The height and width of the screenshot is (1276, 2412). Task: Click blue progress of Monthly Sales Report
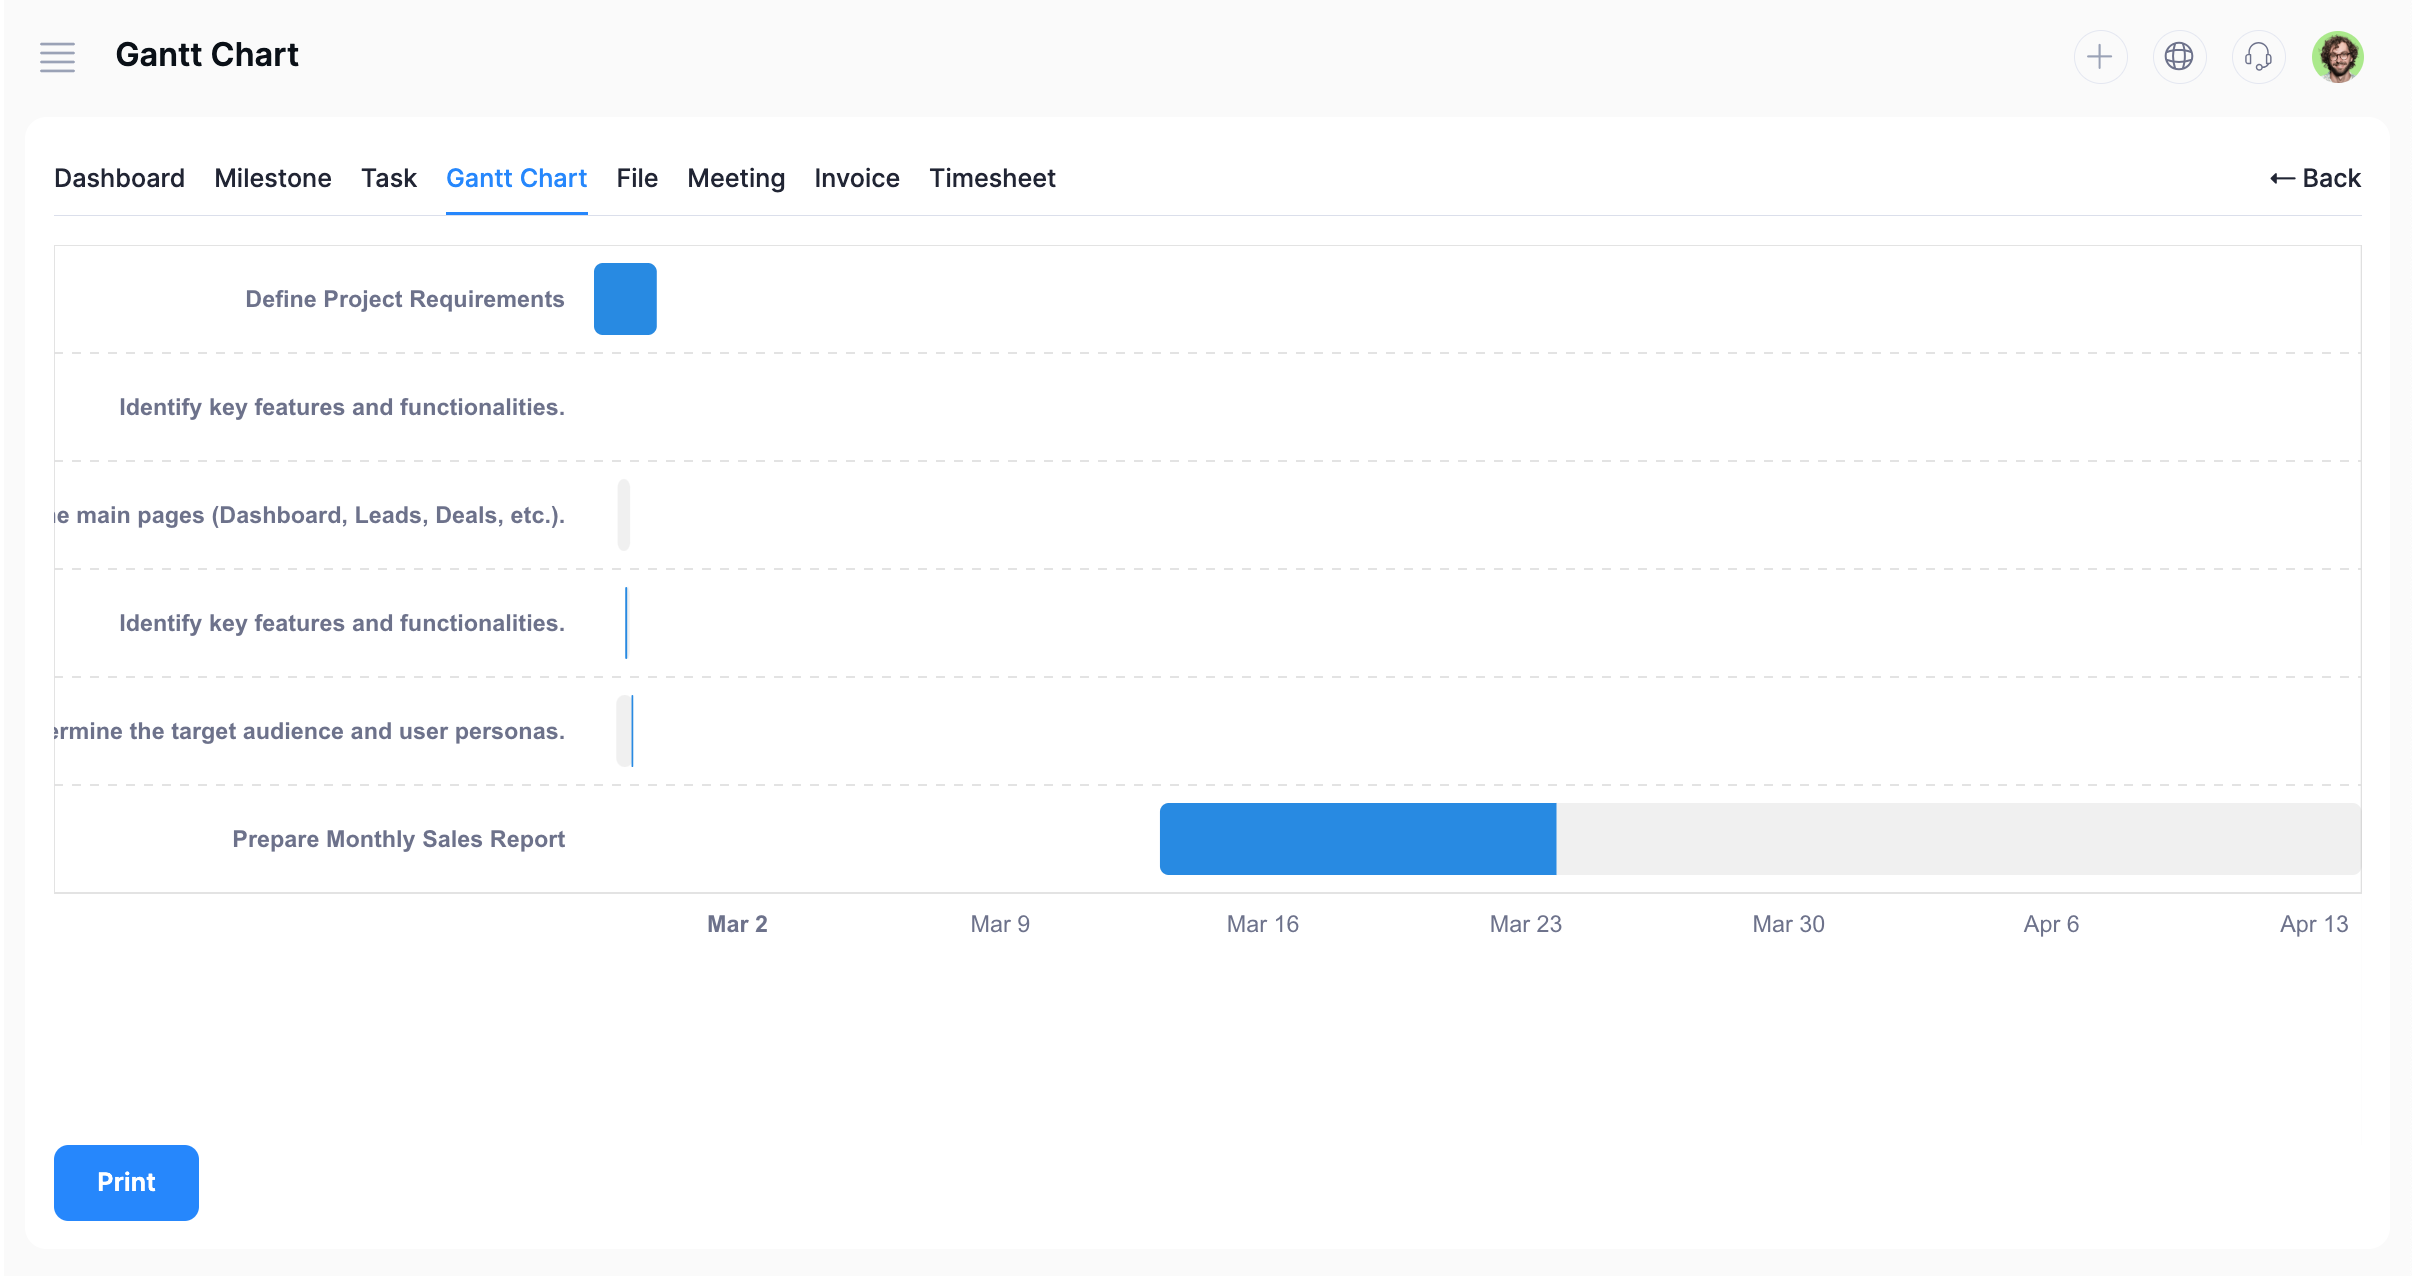pyautogui.click(x=1357, y=839)
